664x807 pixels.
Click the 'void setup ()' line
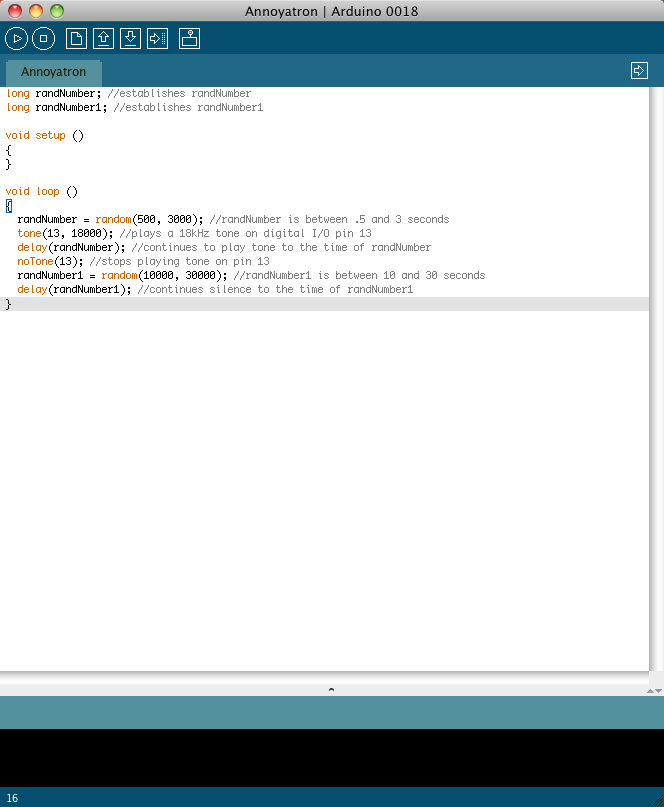[x=45, y=135]
